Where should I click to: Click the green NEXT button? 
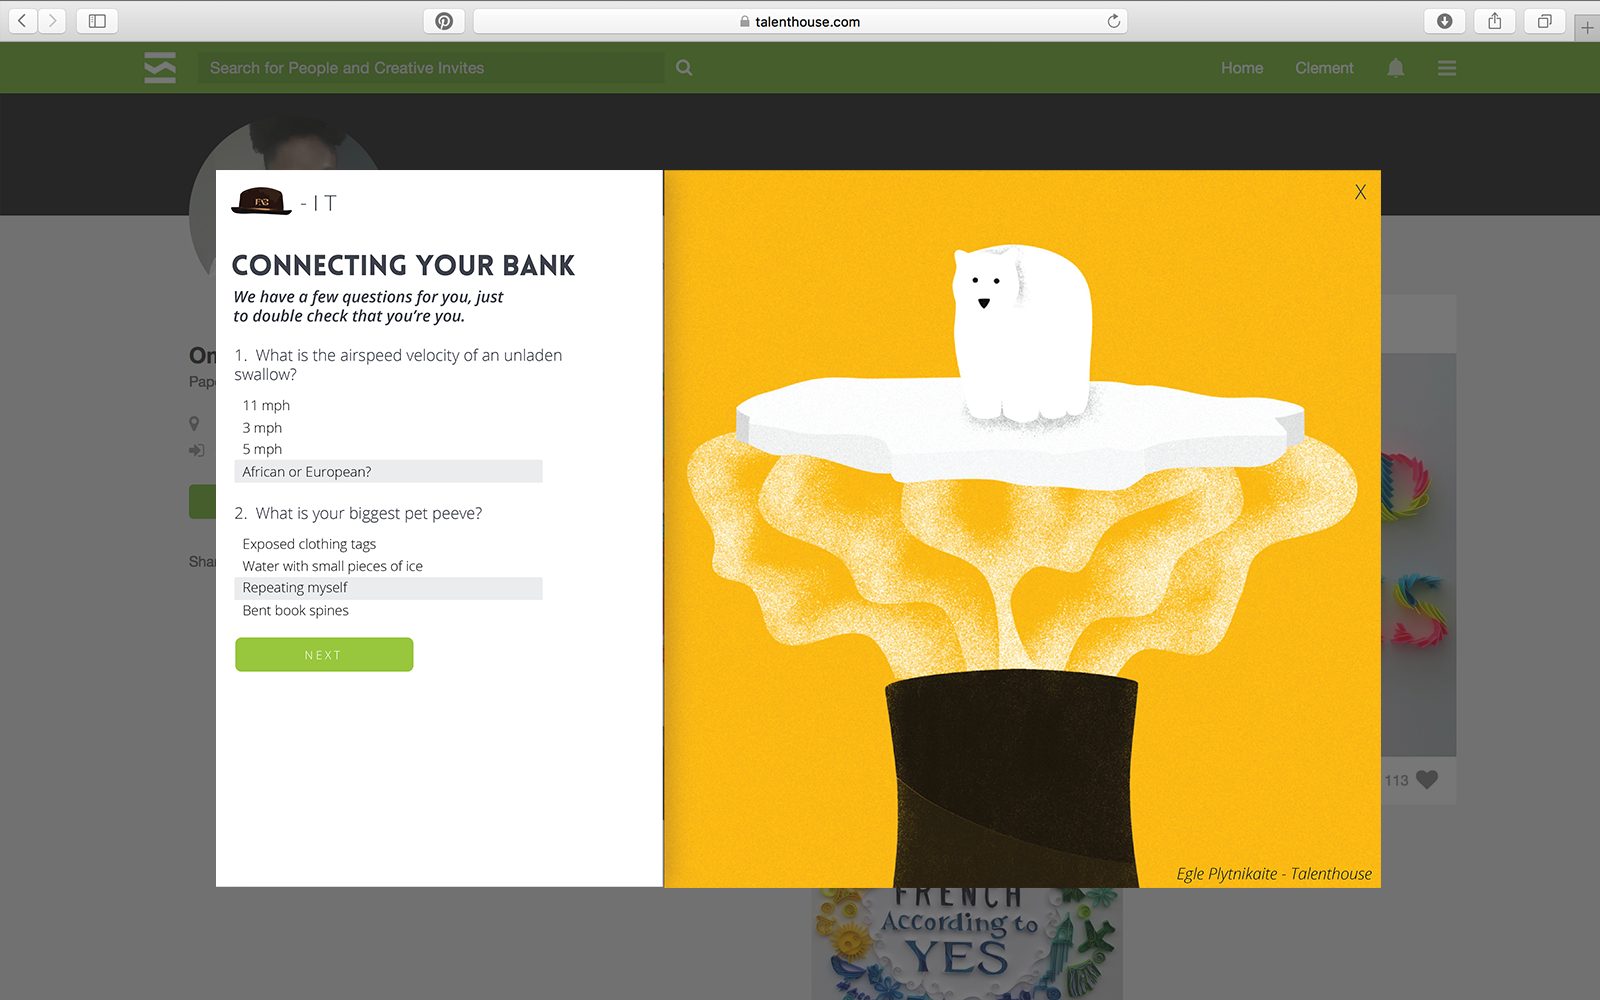[324, 655]
